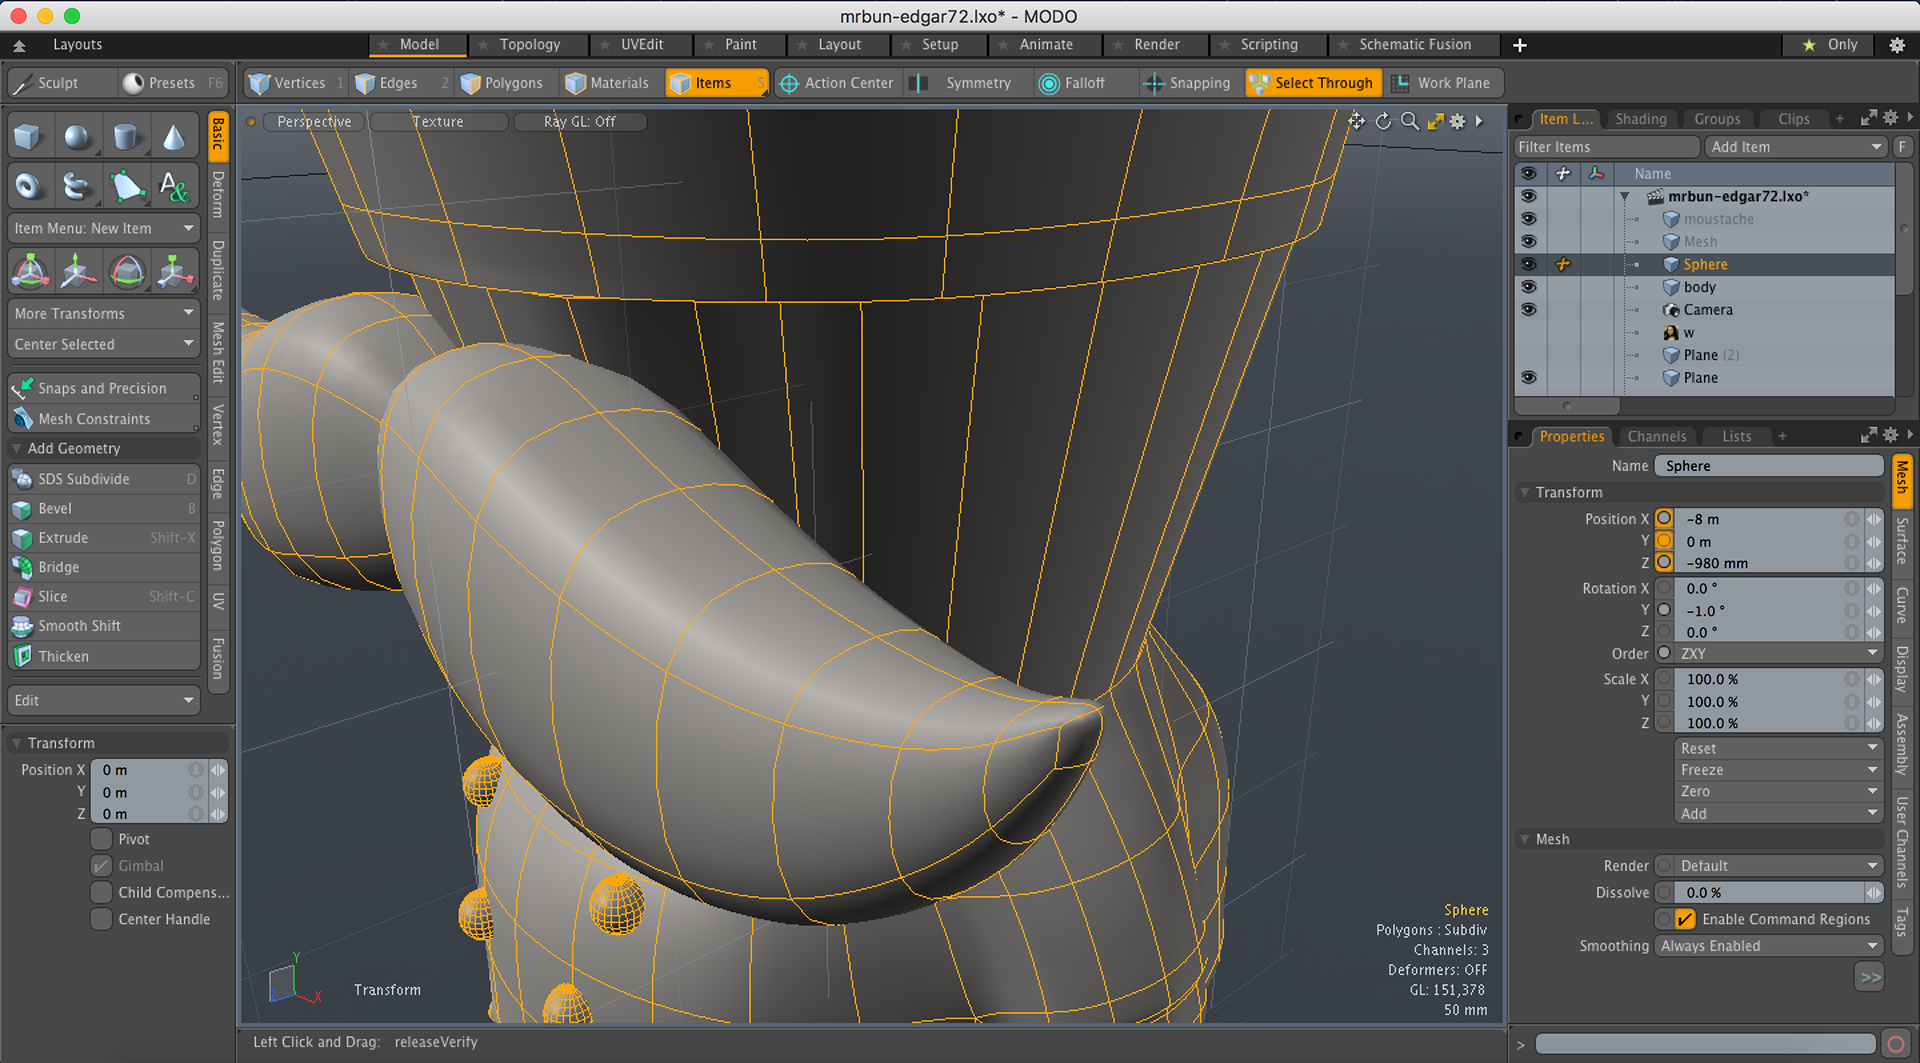Toggle visibility of last Plane item
1920x1063 pixels.
tap(1528, 378)
